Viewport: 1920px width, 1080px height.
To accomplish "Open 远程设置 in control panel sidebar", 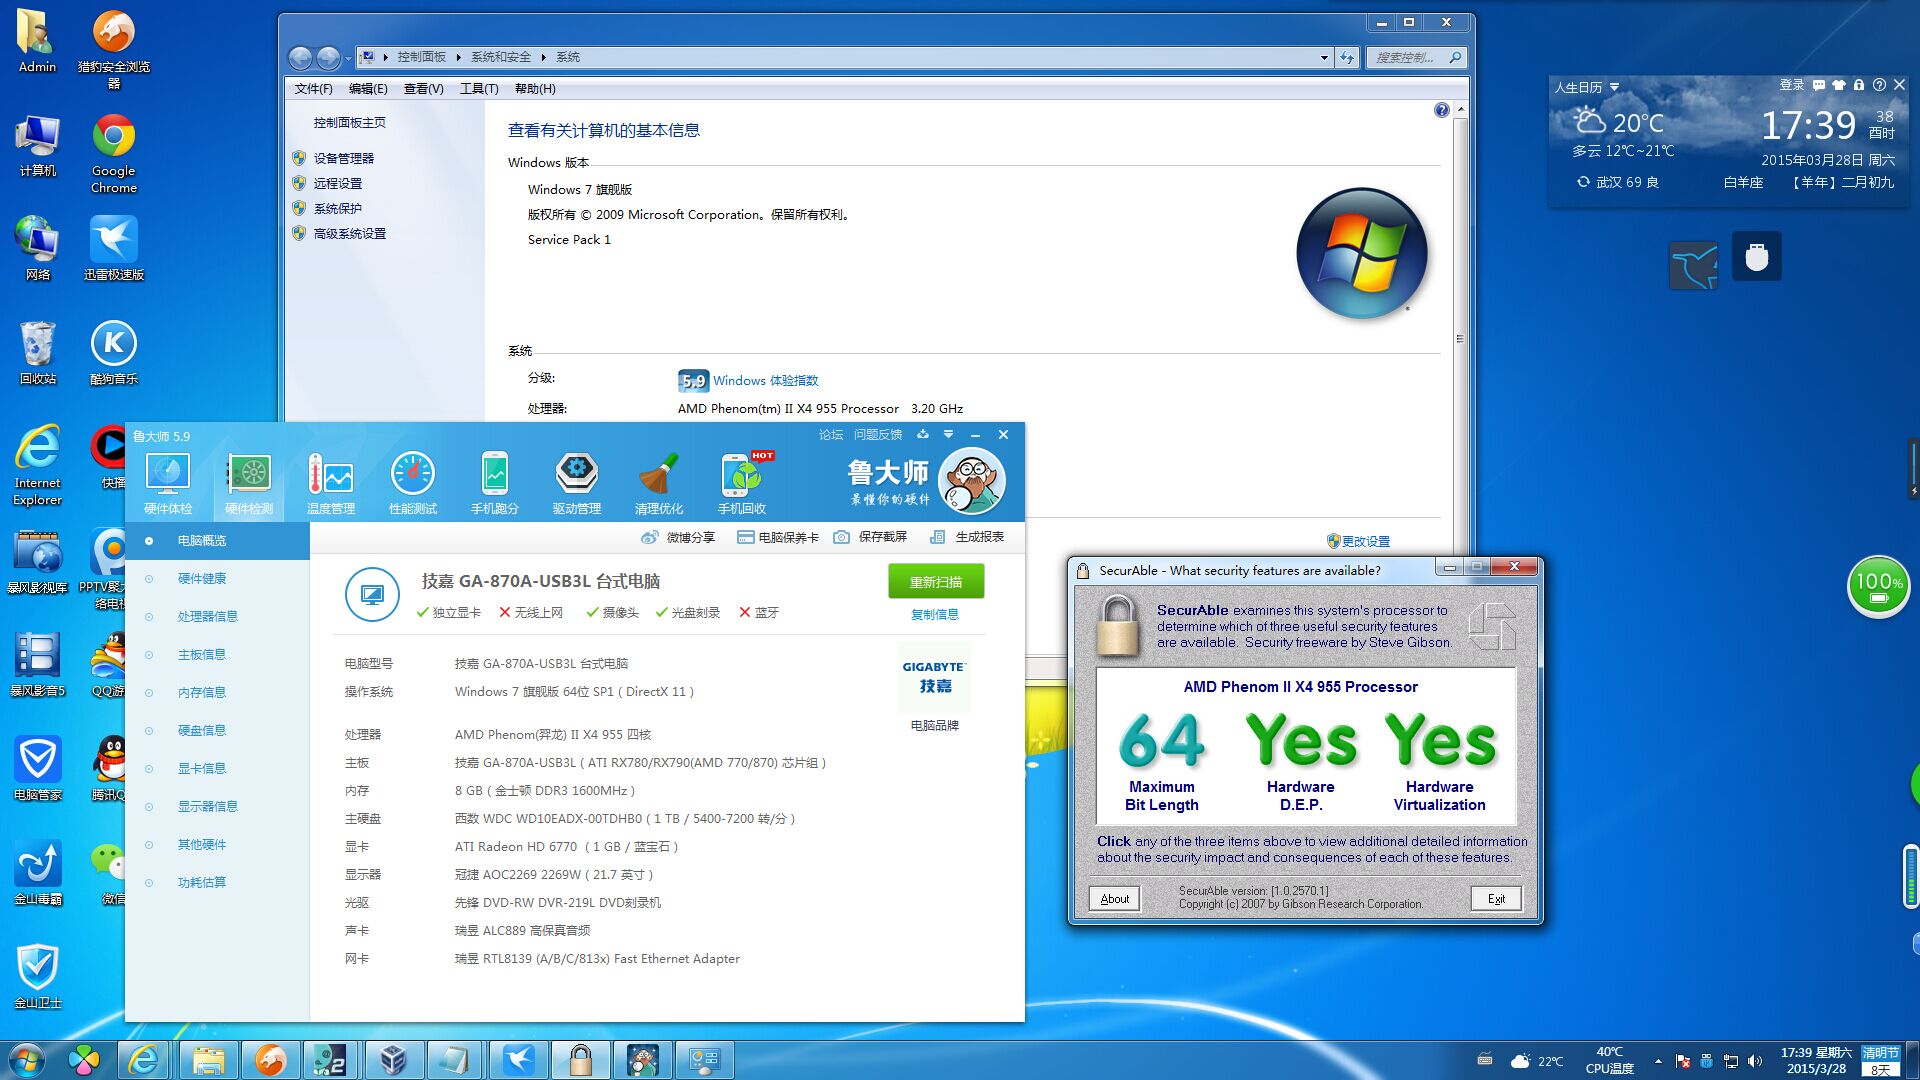I will [x=337, y=183].
